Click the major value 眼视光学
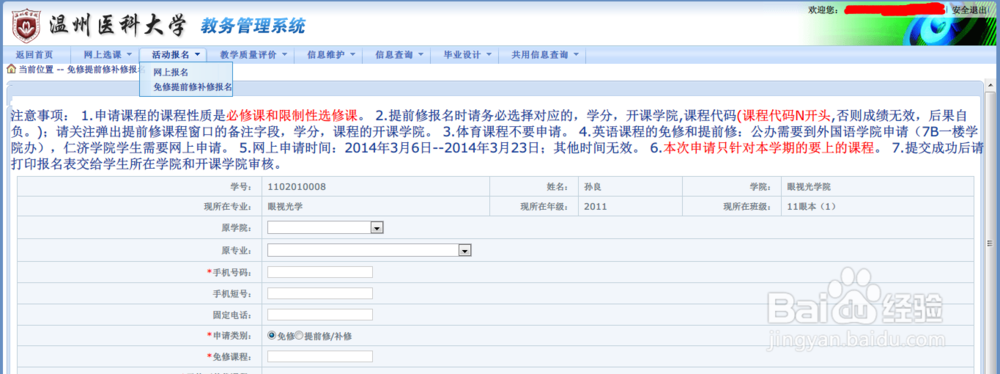Image resolution: width=1000 pixels, height=374 pixels. tap(285, 207)
